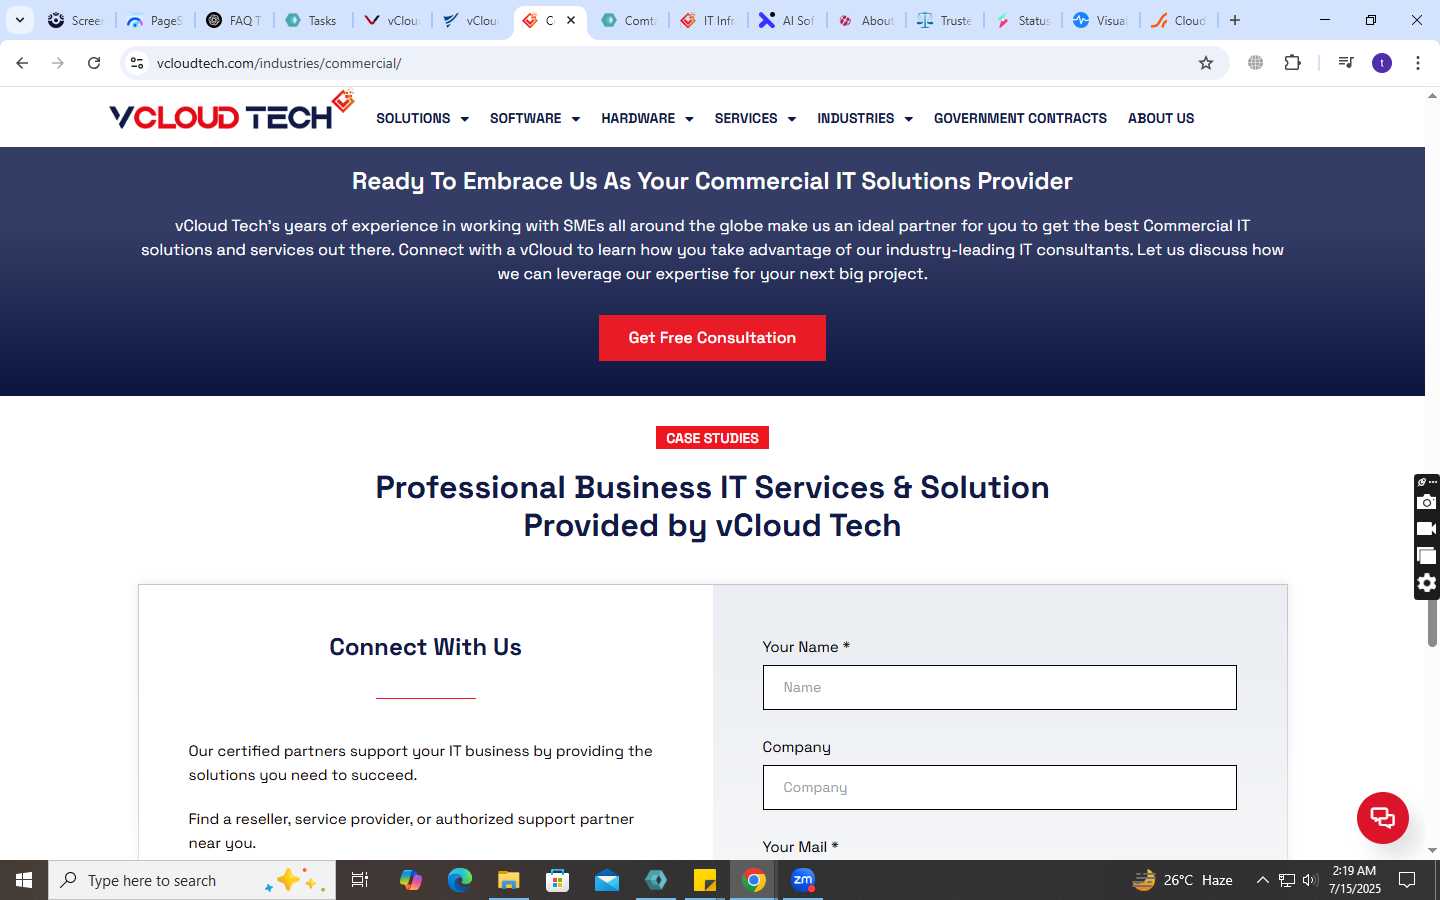Switch to the Cloud tab

click(x=1180, y=20)
